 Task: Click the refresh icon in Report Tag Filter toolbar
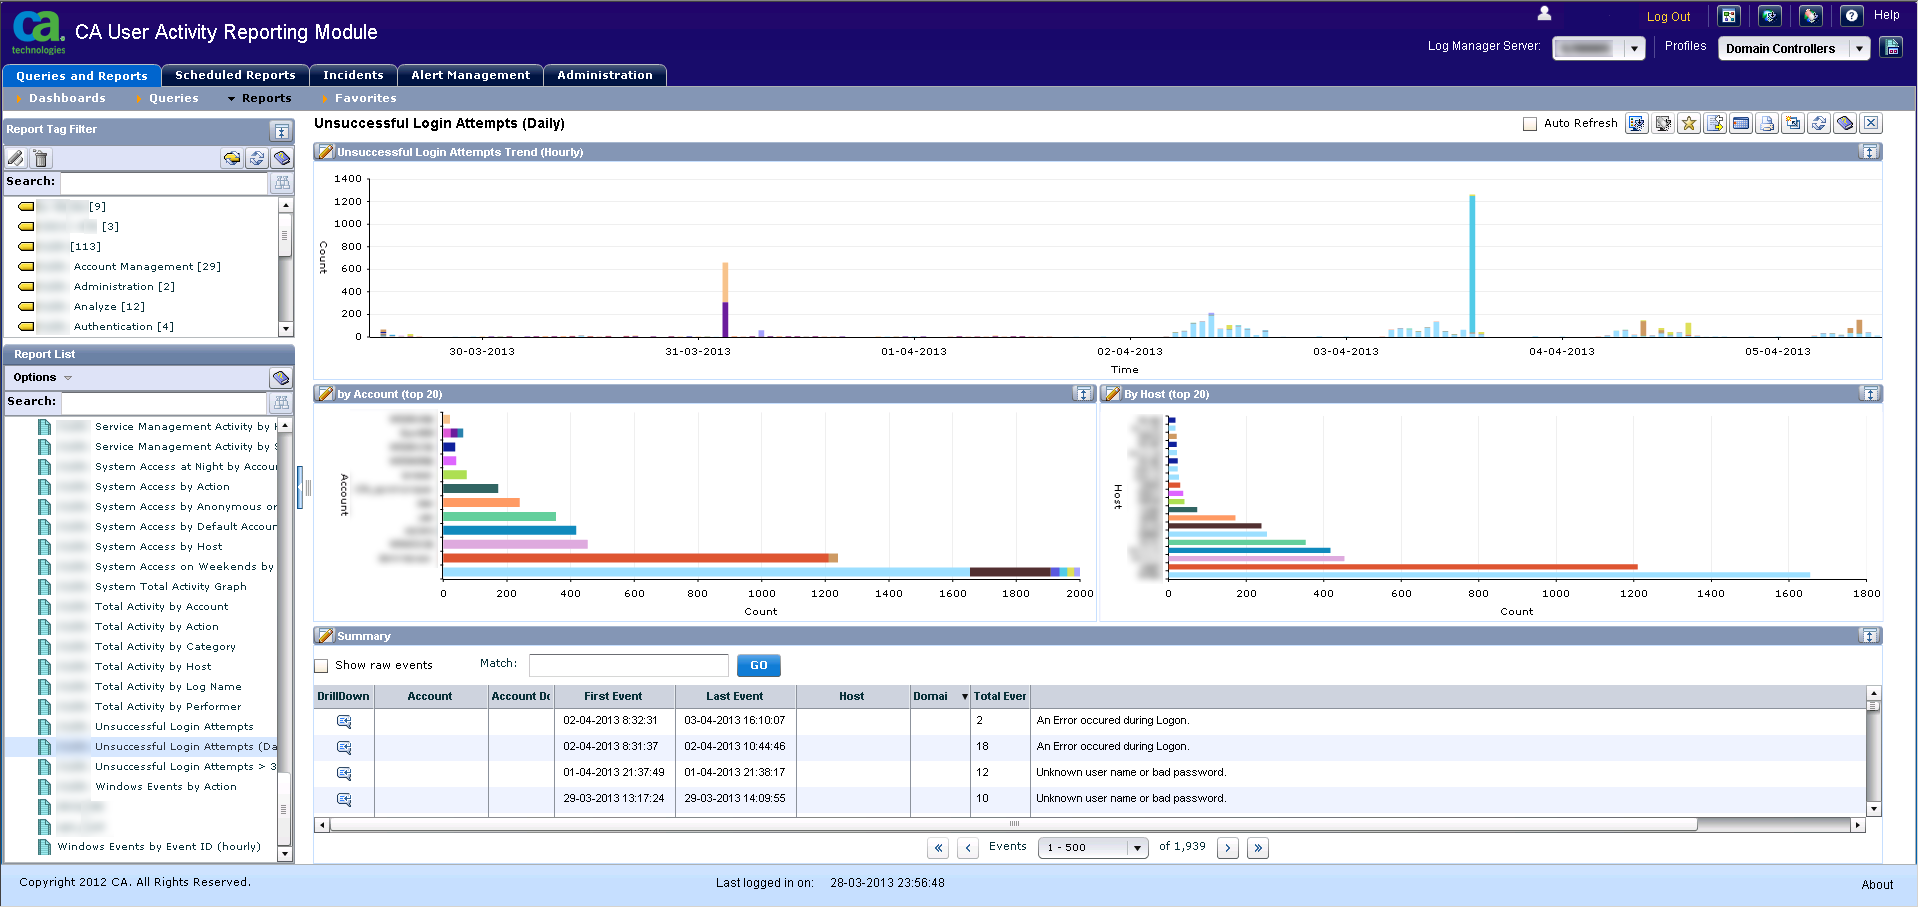coord(257,158)
